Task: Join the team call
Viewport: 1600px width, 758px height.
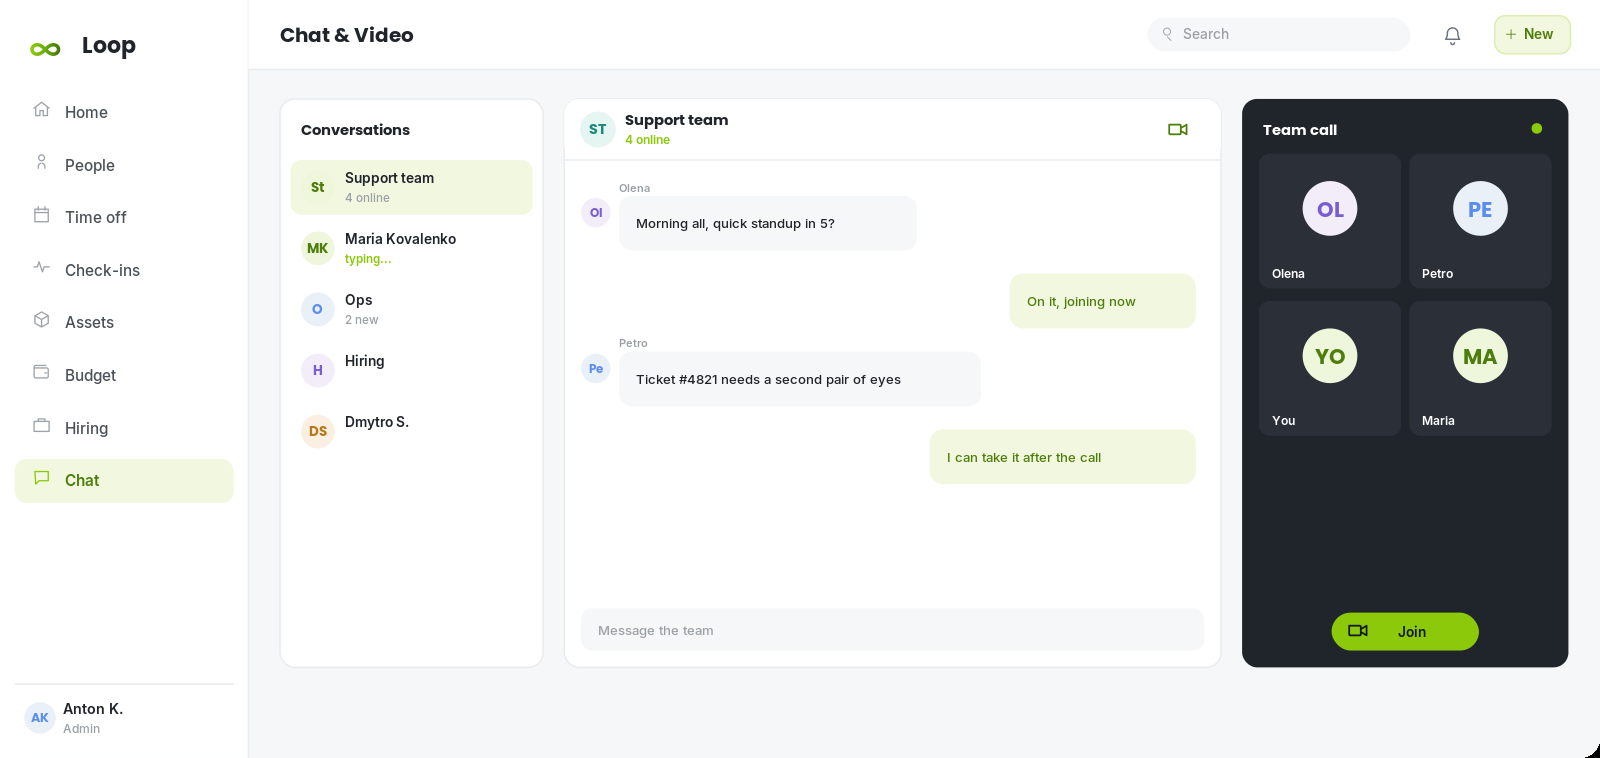Action: [x=1405, y=631]
